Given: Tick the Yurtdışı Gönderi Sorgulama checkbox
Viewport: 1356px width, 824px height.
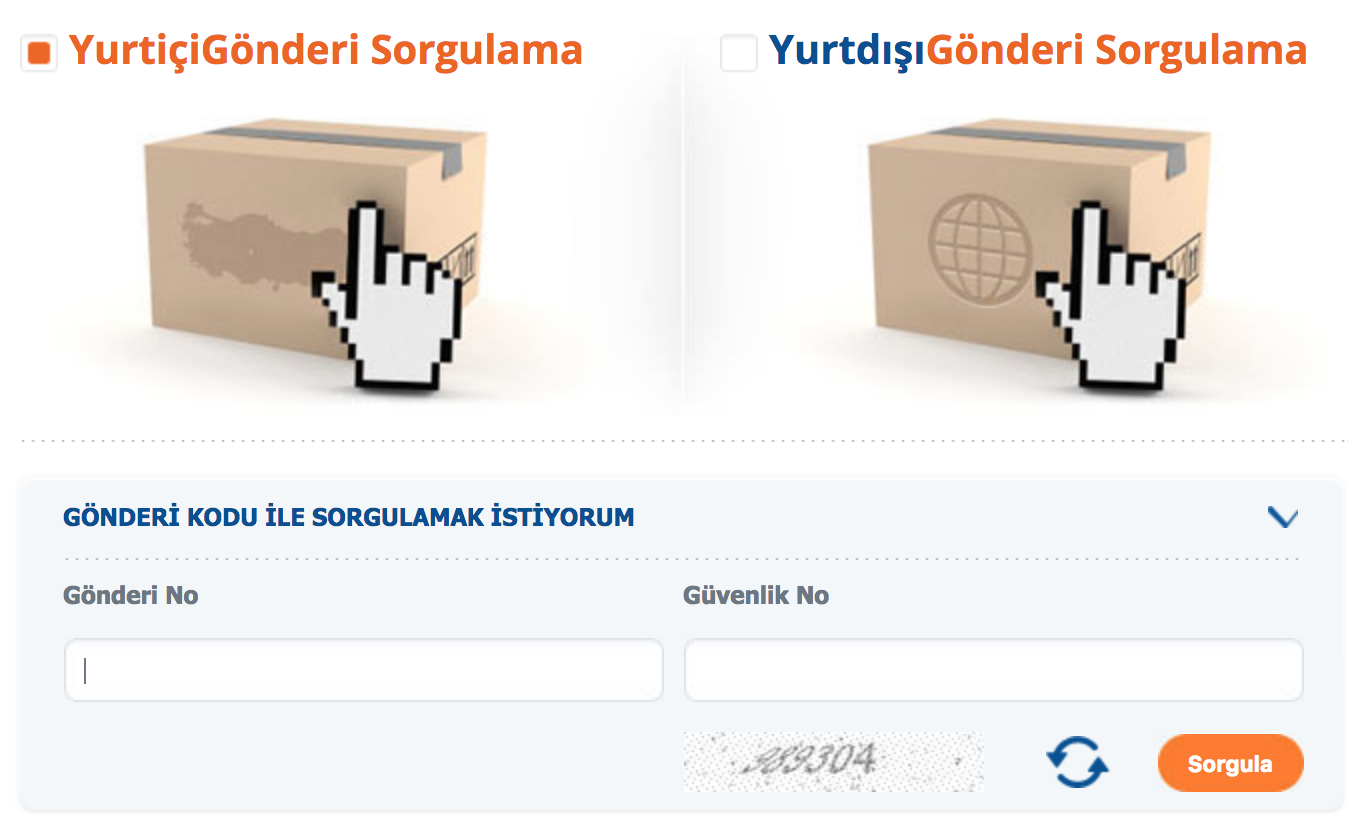Looking at the screenshot, I should point(739,53).
